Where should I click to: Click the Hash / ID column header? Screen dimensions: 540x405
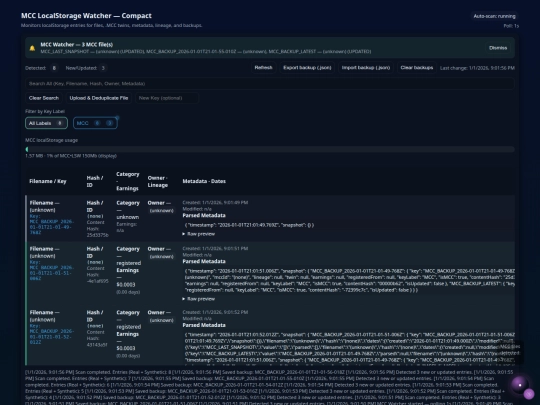pyautogui.click(x=95, y=181)
